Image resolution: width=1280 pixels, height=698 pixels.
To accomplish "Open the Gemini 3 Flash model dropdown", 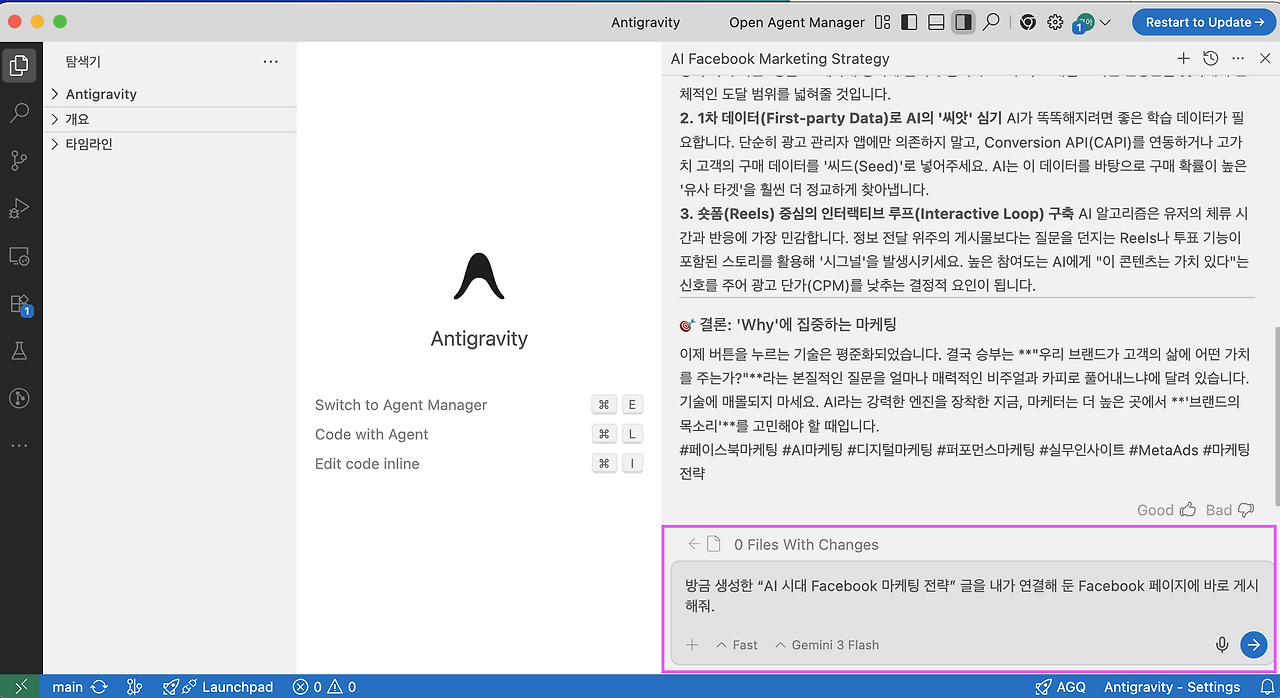I will tap(827, 645).
